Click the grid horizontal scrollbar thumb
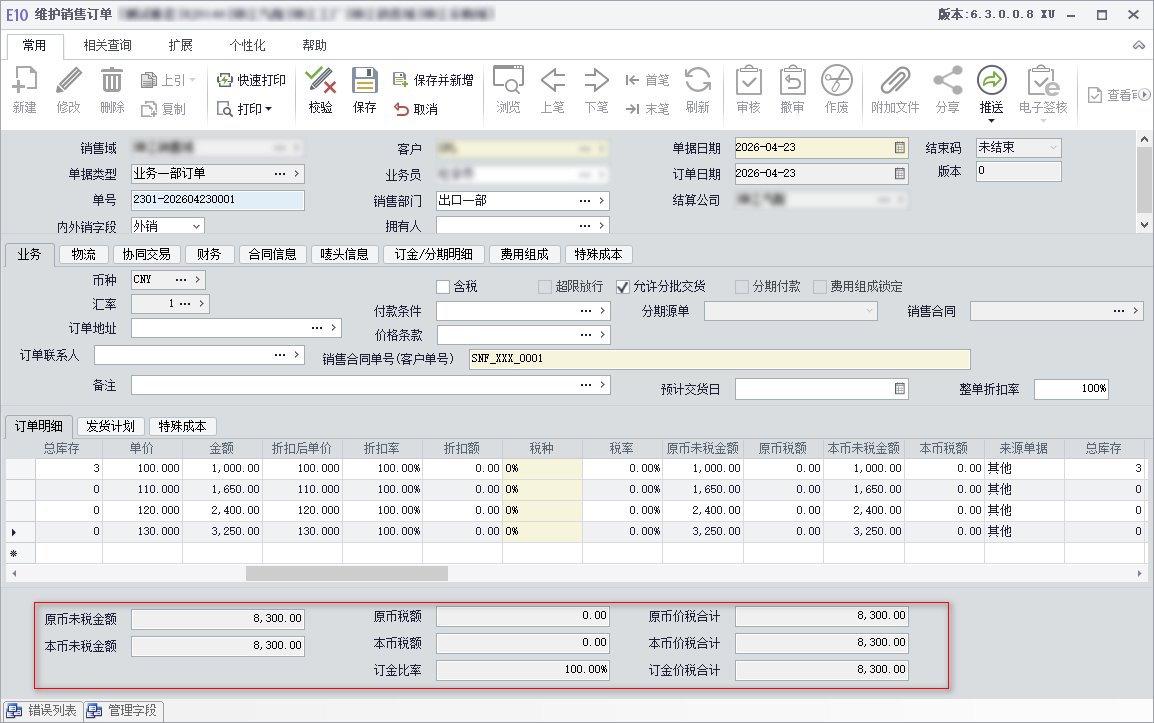This screenshot has height=723, width=1154. coord(347,573)
